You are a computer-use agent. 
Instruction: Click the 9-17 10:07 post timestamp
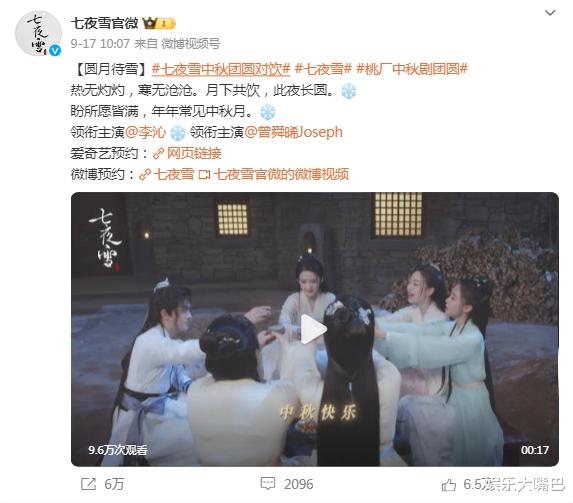(100, 44)
